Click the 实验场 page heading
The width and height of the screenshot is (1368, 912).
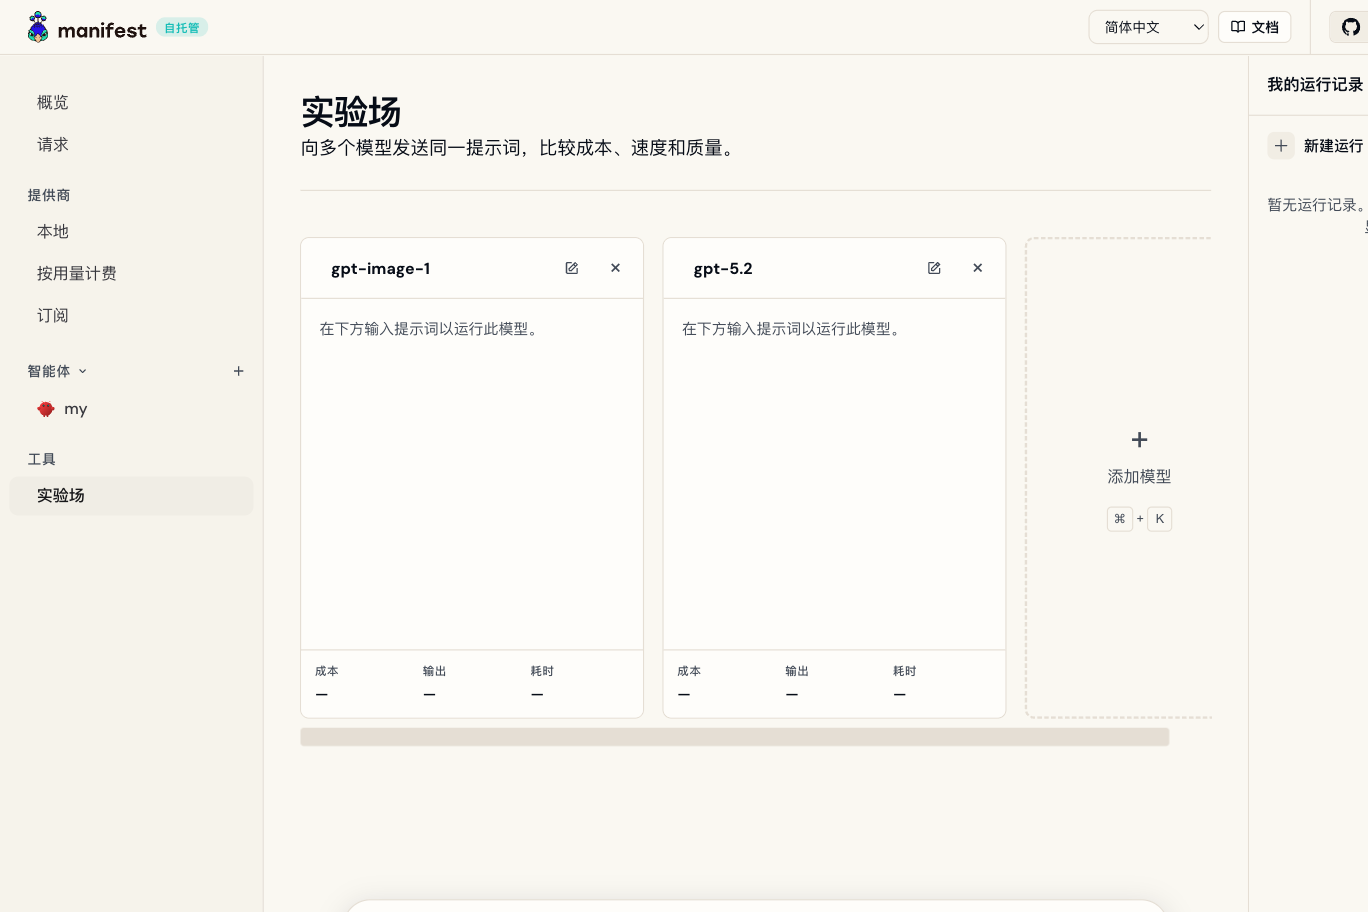tap(351, 112)
